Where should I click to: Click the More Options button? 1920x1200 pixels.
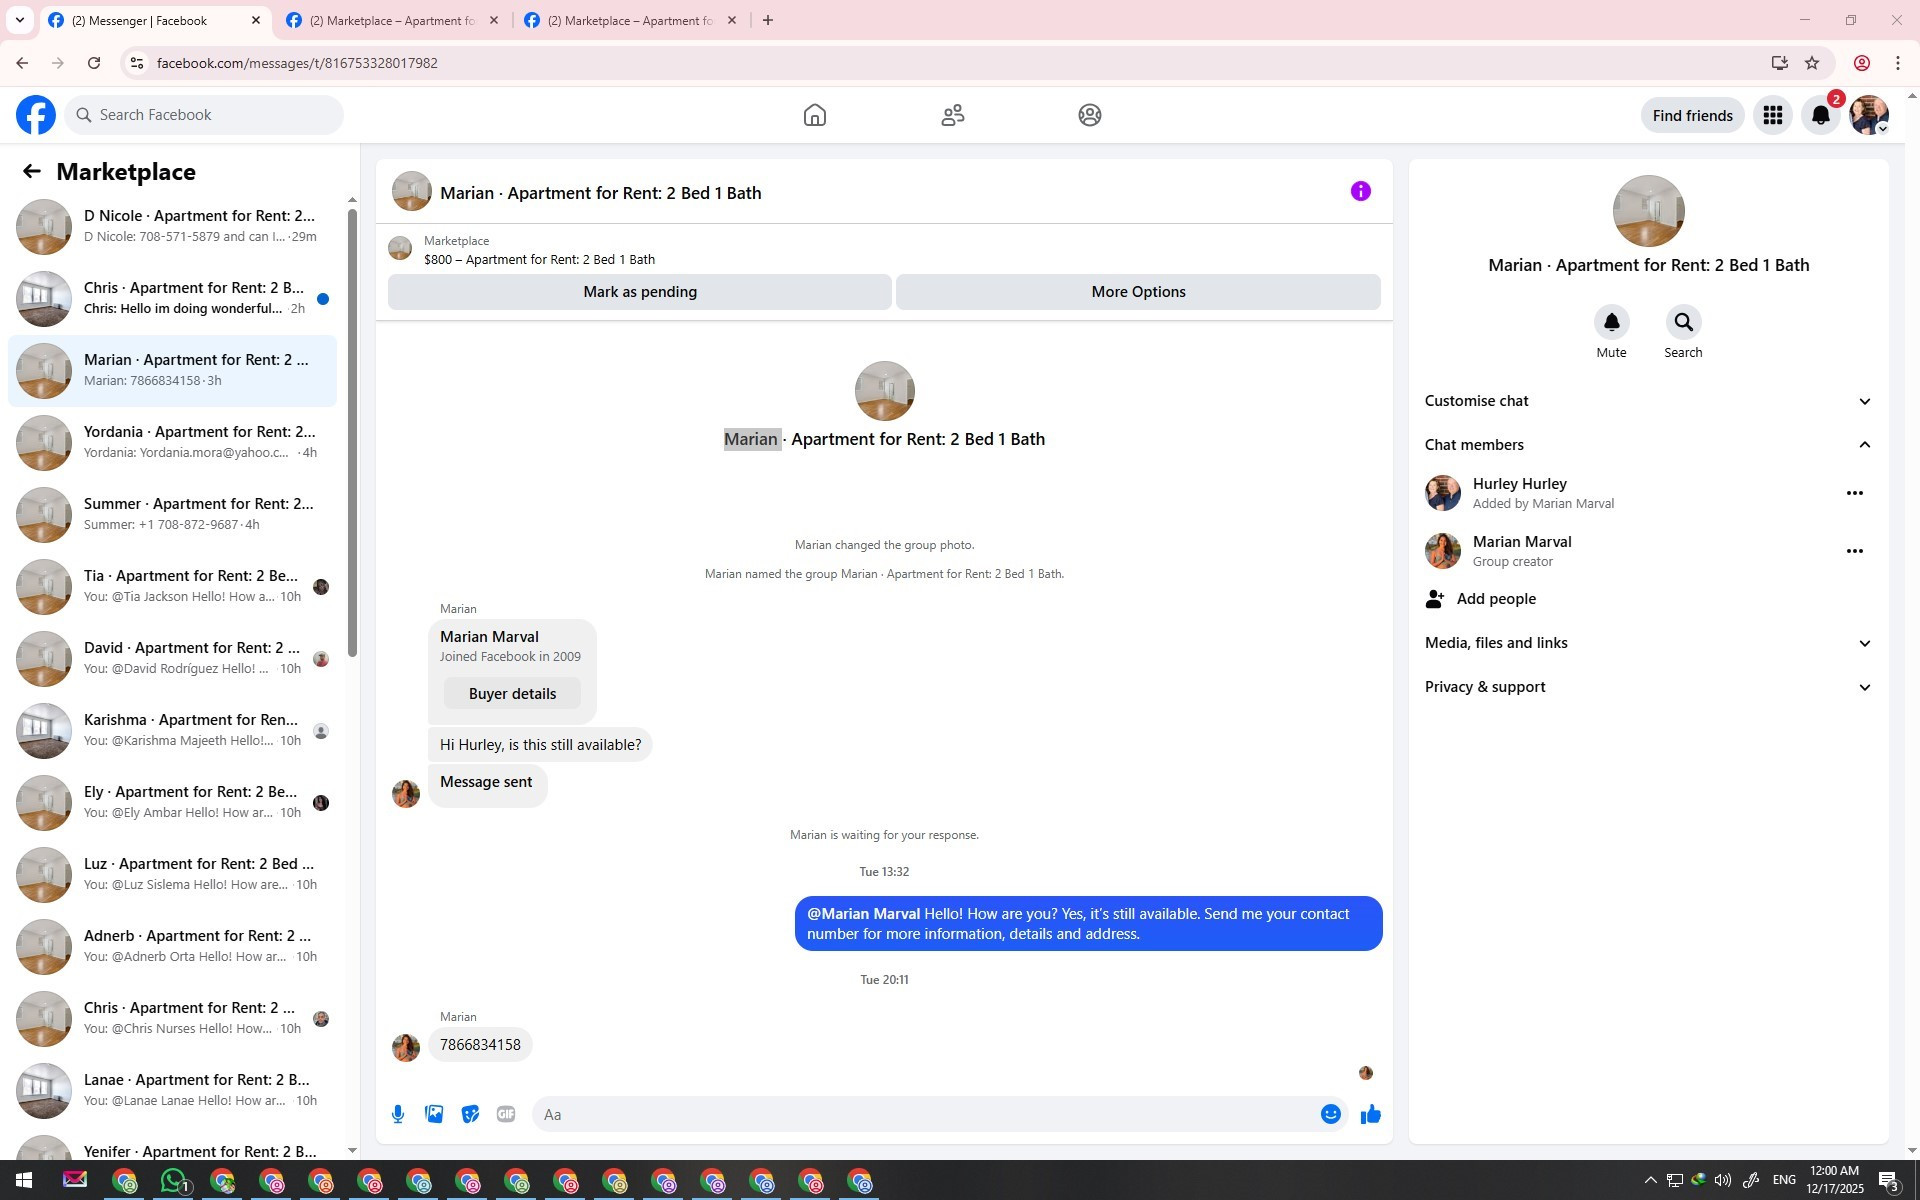pos(1138,292)
